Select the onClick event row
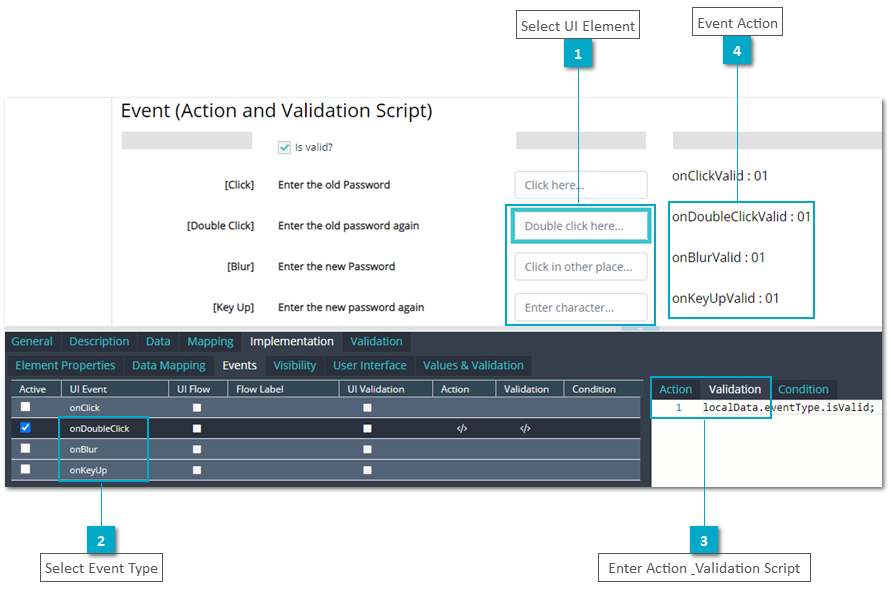The image size is (891, 594). [326, 408]
